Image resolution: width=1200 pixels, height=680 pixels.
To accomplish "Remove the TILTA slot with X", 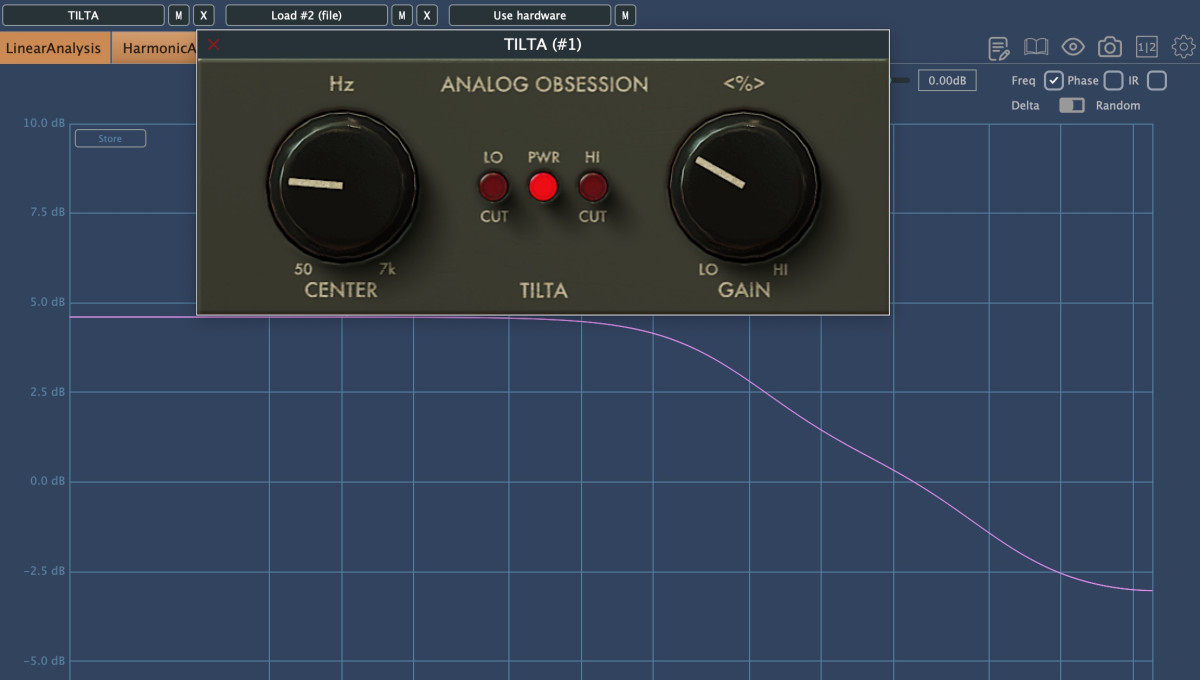I will [203, 15].
